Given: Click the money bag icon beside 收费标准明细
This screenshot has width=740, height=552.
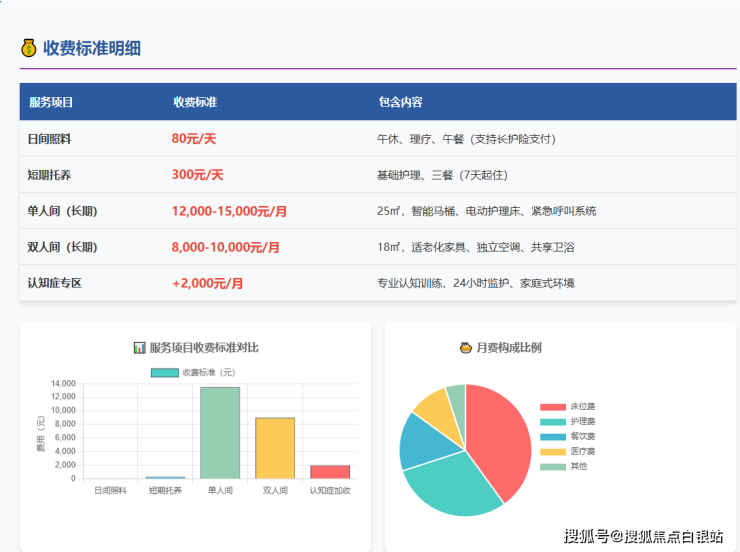Looking at the screenshot, I should (x=28, y=48).
